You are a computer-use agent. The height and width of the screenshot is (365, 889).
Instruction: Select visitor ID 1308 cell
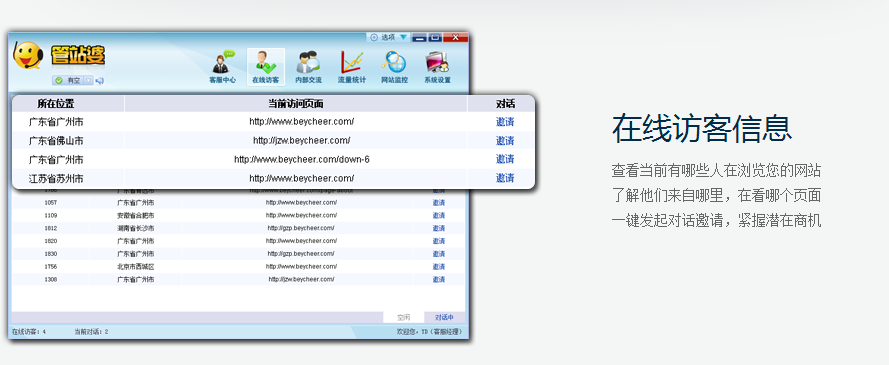click(x=50, y=279)
